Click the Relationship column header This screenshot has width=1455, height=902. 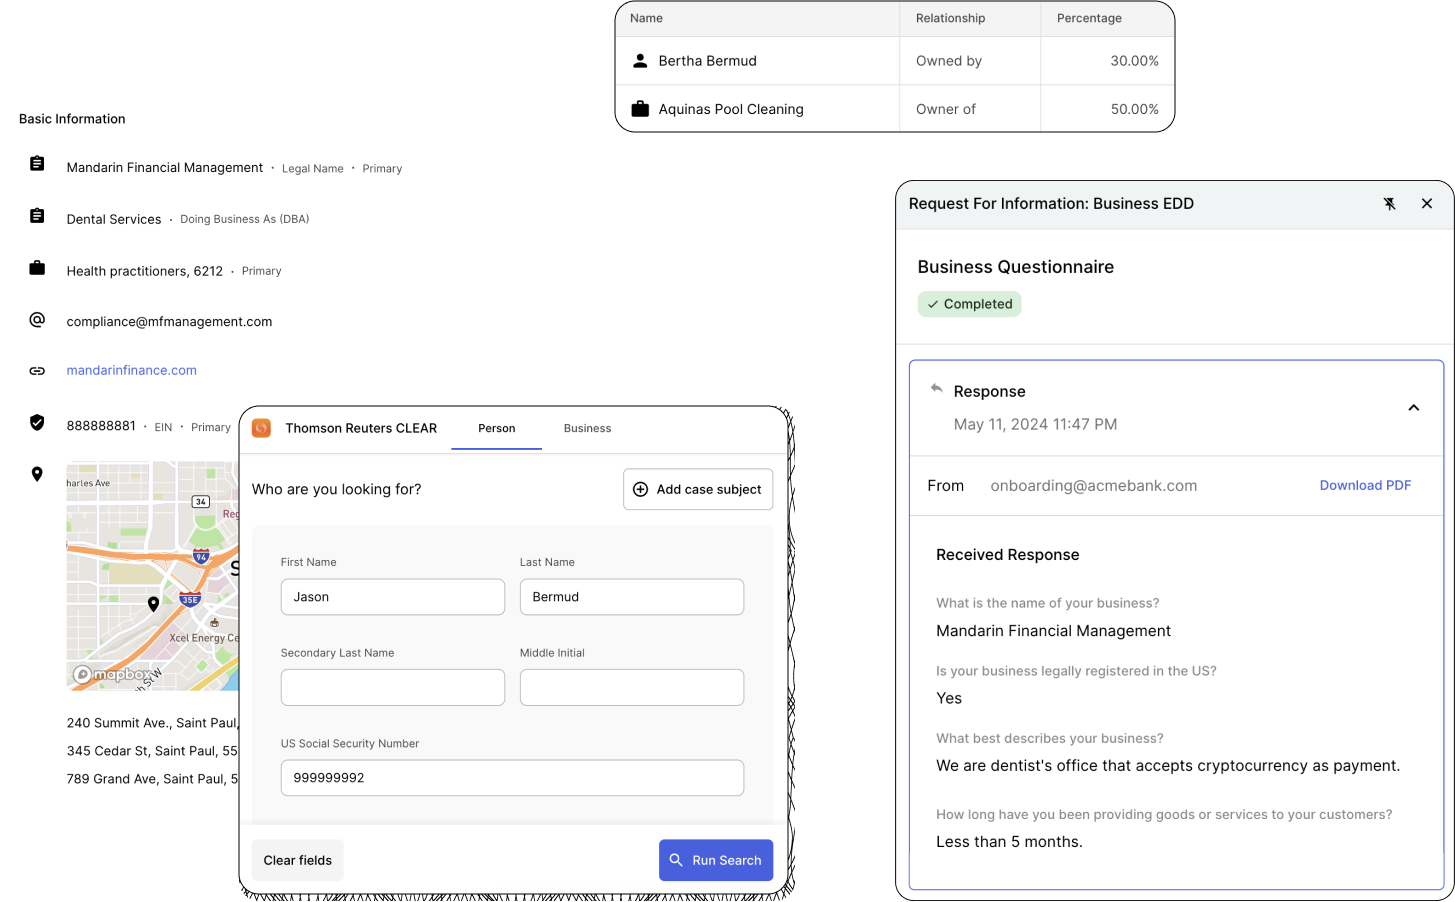coord(950,18)
